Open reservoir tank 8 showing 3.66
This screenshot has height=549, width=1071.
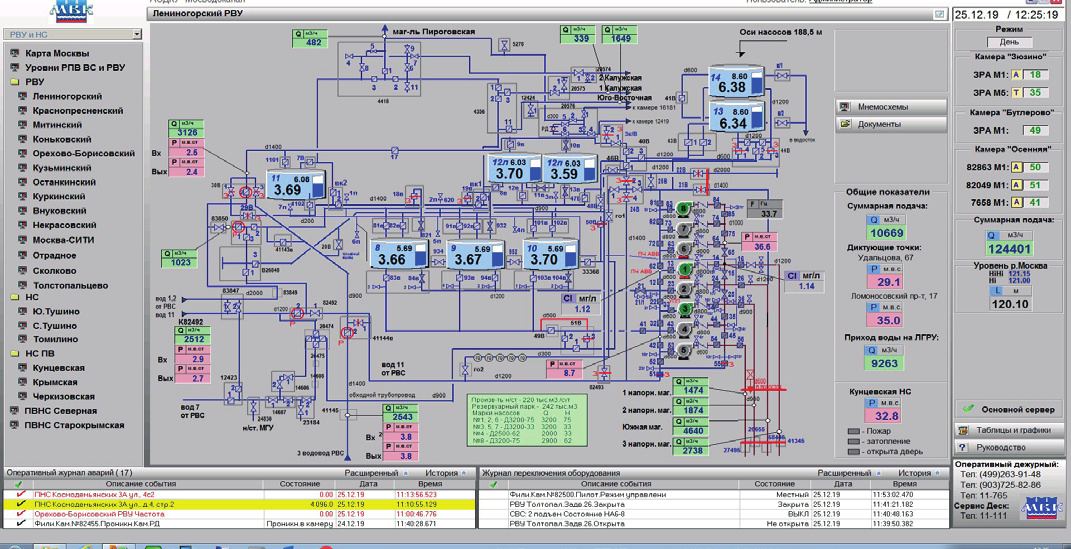[x=398, y=254]
